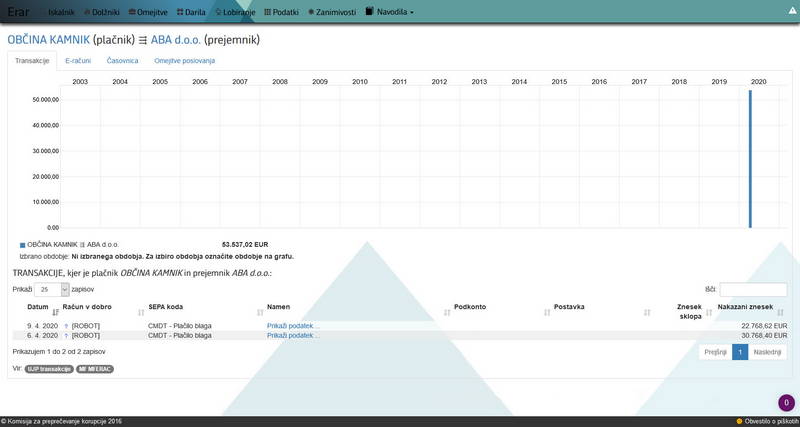The image size is (800, 427).
Task: Click the swap arrows between payer and recipient
Action: [143, 40]
